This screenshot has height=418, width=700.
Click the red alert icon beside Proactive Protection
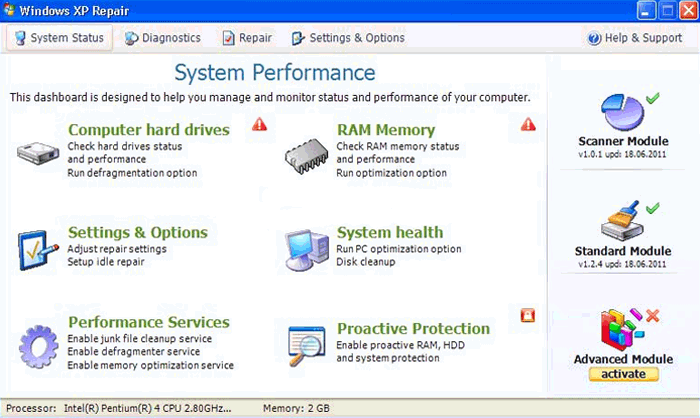coord(528,316)
